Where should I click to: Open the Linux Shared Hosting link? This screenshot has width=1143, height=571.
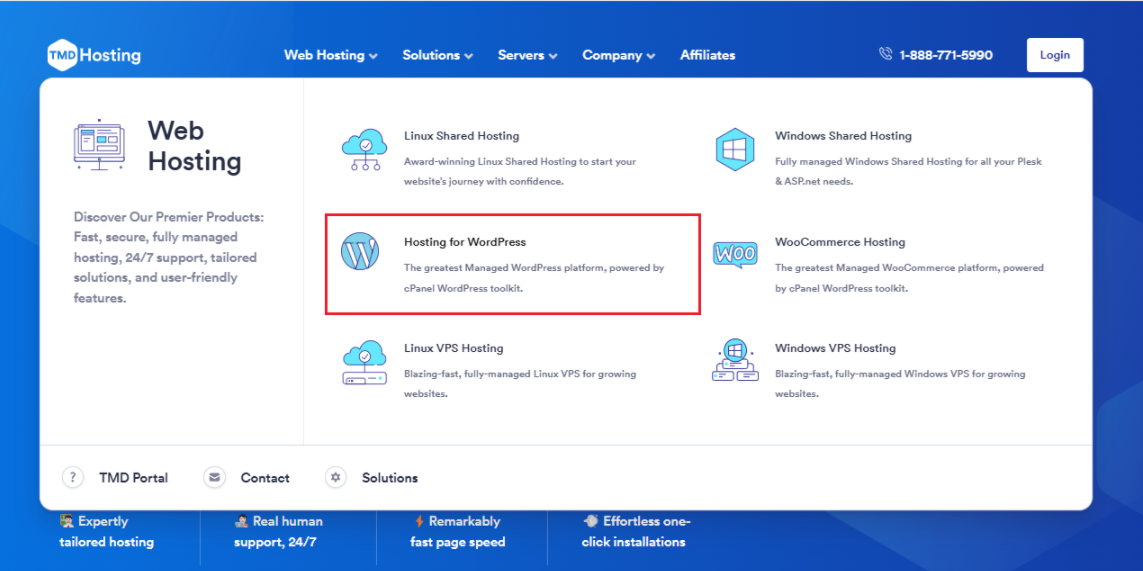click(461, 136)
